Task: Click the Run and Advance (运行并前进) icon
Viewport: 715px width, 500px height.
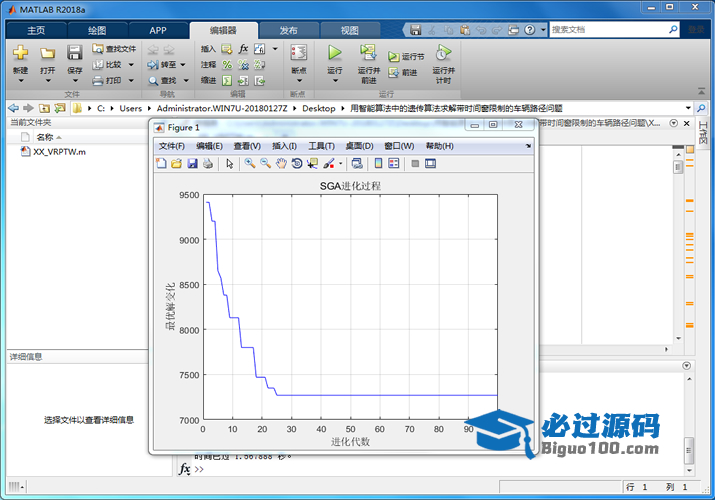Action: (368, 54)
